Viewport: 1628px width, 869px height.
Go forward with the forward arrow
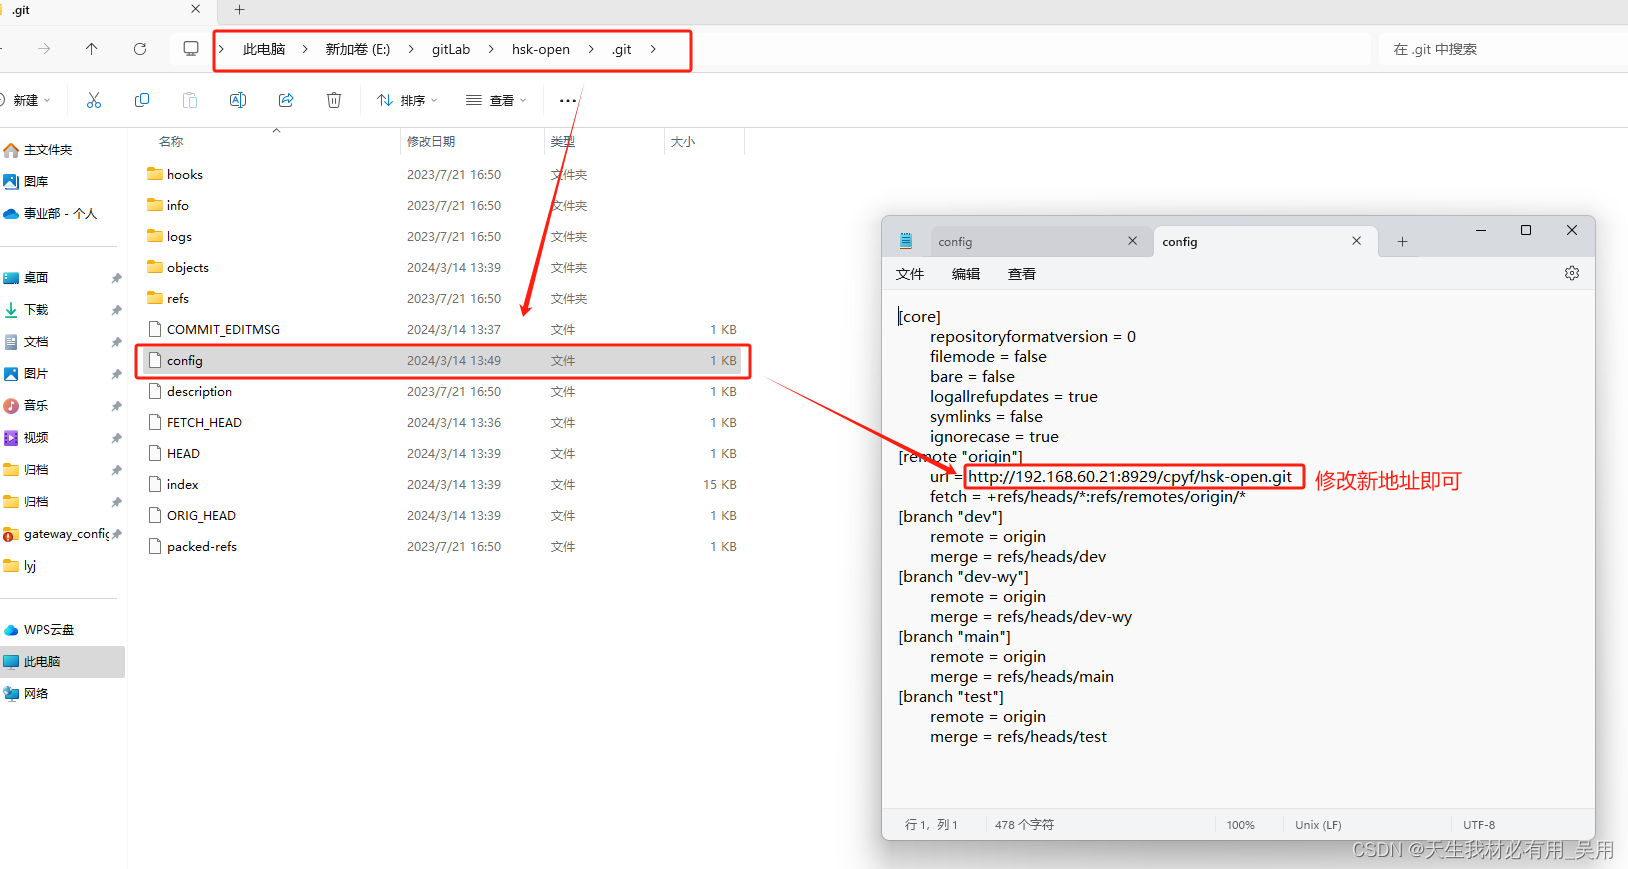[44, 49]
